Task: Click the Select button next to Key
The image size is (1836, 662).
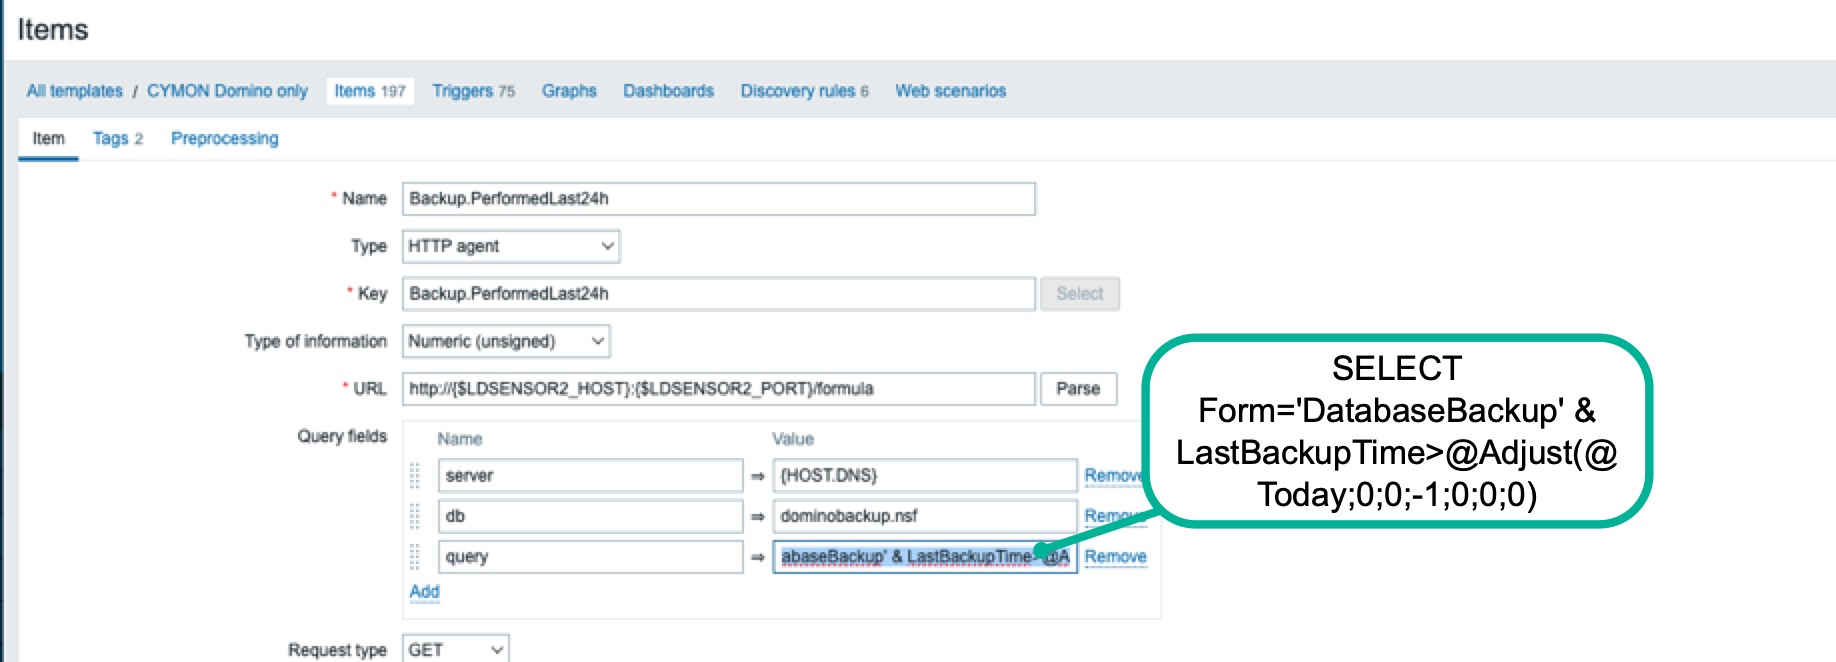Action: [x=1079, y=294]
